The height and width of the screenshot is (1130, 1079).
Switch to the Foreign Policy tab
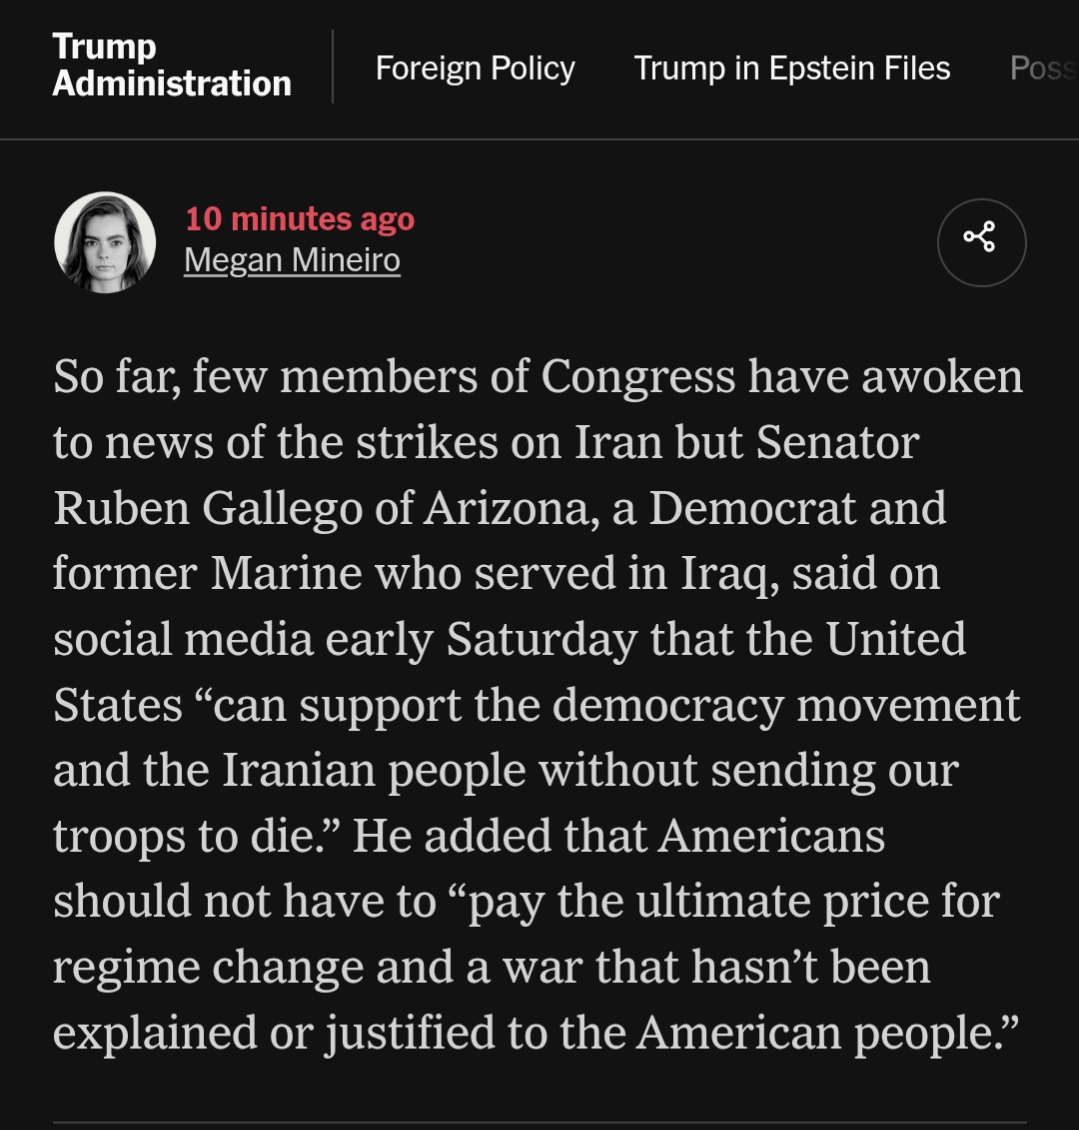coord(475,68)
